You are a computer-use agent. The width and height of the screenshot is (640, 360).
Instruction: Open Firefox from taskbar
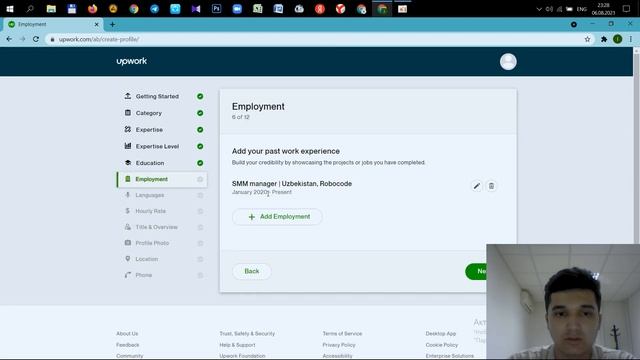click(93, 9)
